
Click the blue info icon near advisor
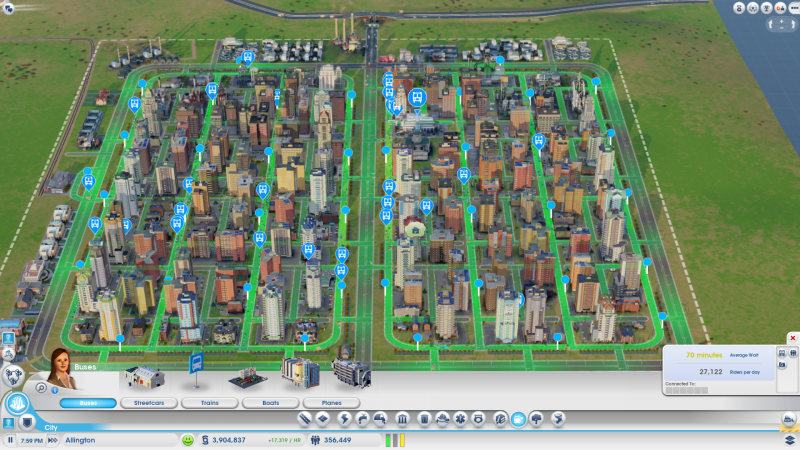click(x=55, y=390)
